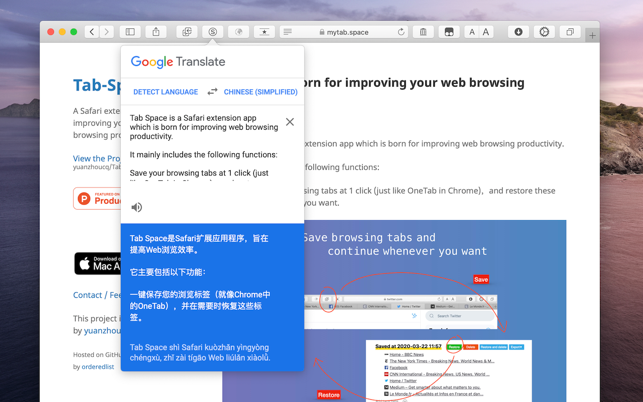Open a new tab with plus button

pos(592,36)
